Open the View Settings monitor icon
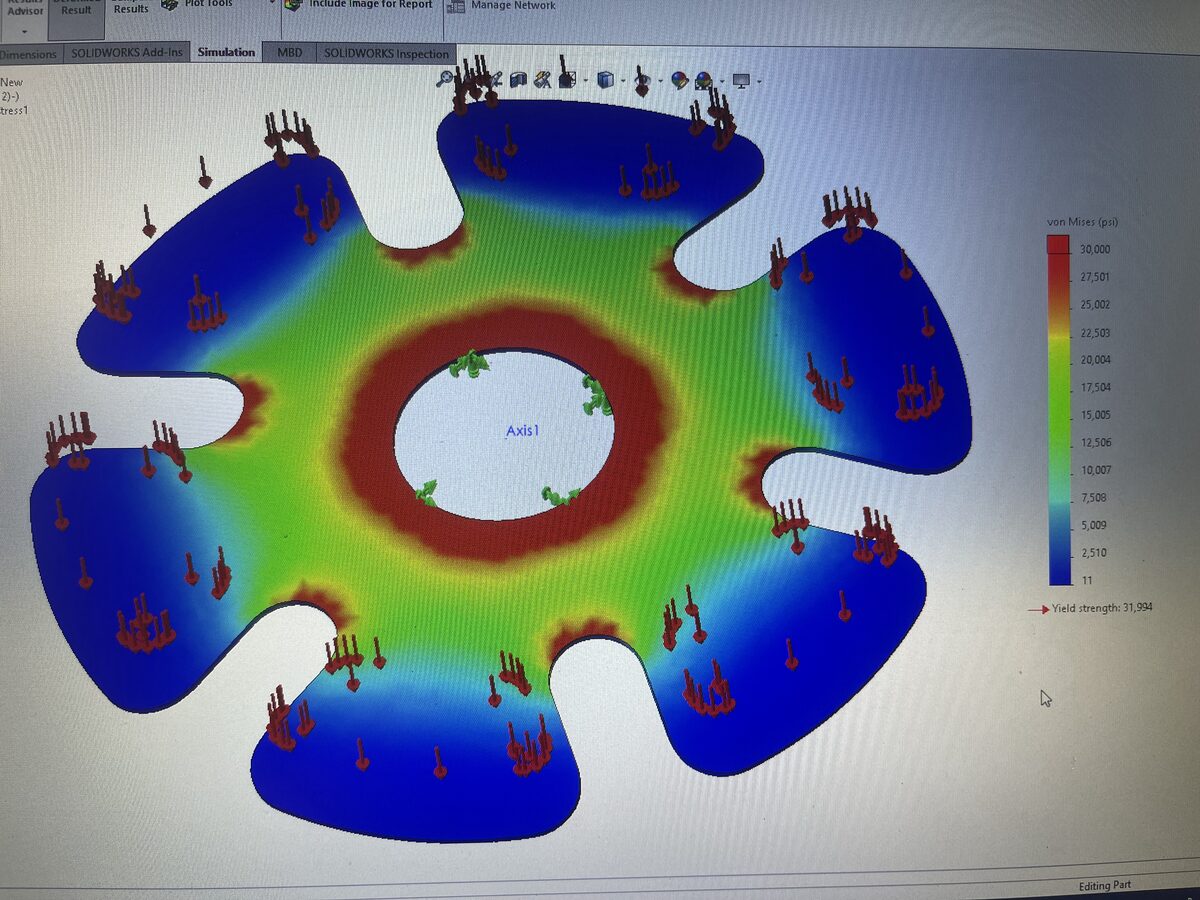The image size is (1200, 900). point(740,78)
